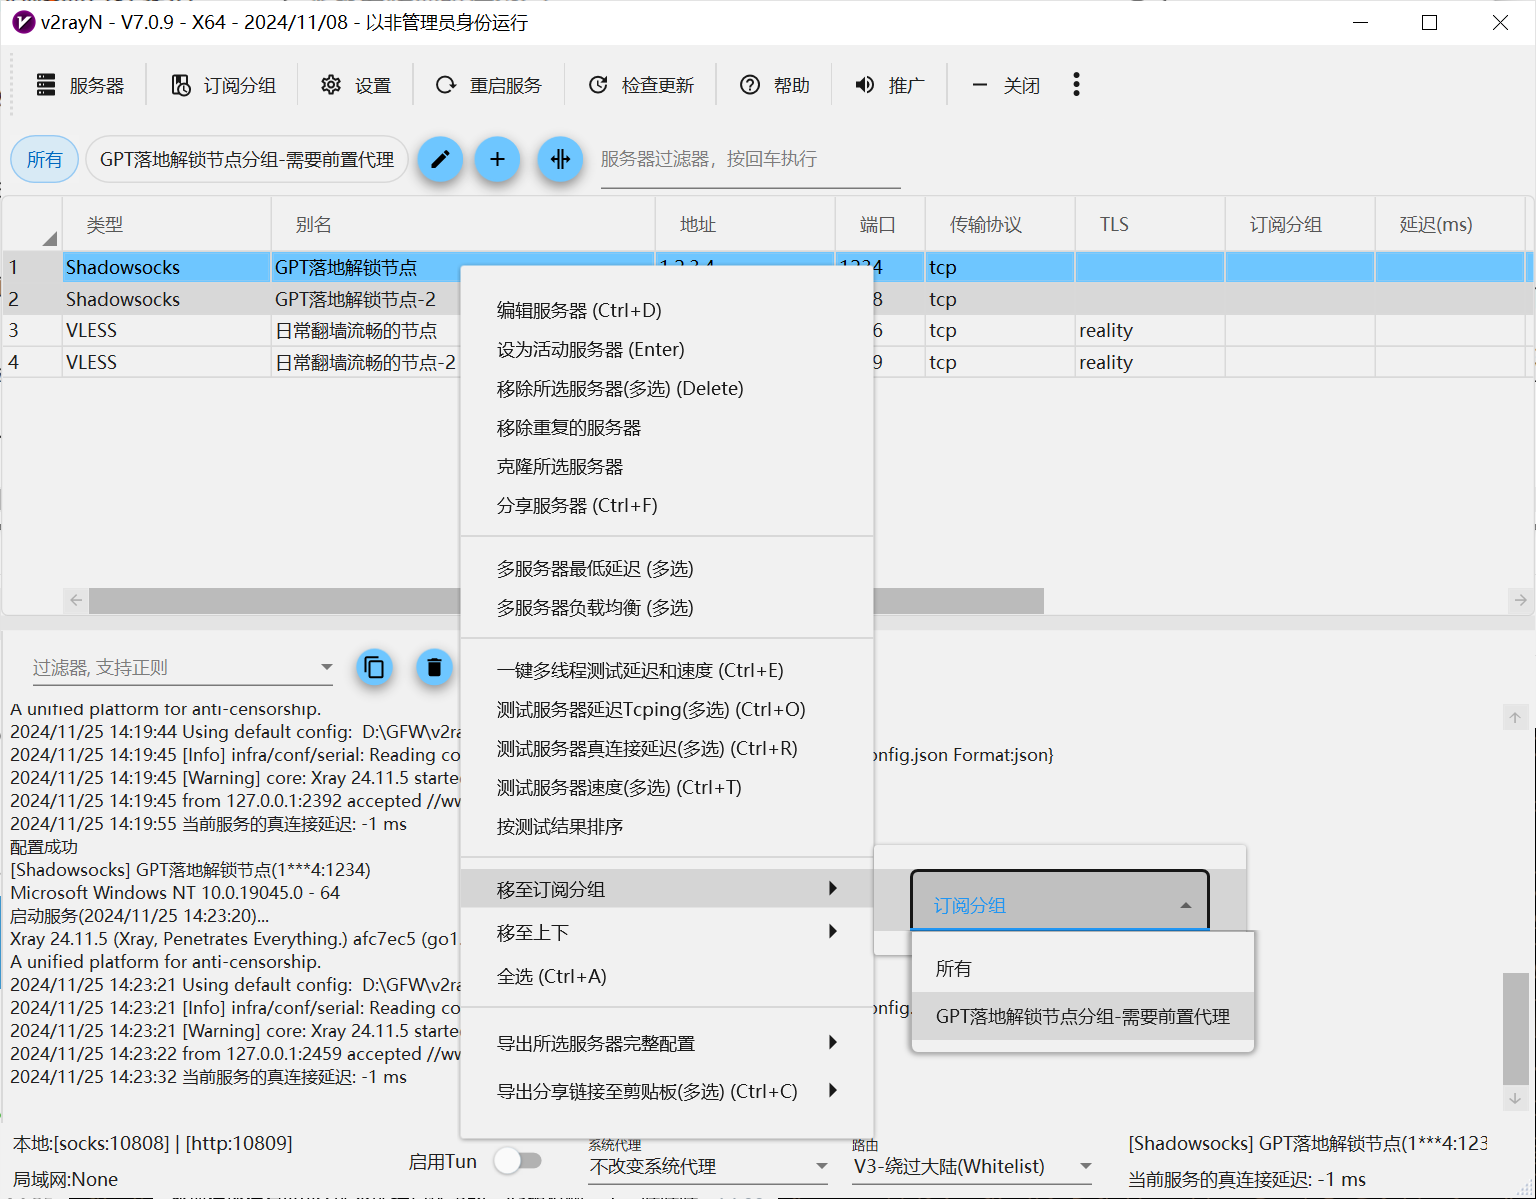Select the GPT落地解锁节点分组 filter chip
Image resolution: width=1536 pixels, height=1199 pixels.
(x=247, y=160)
